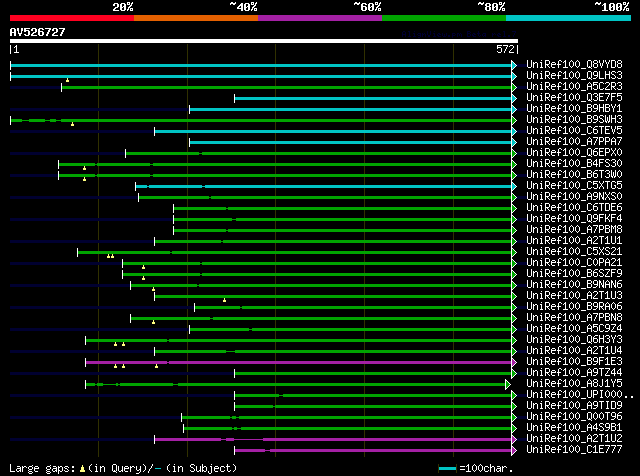
Task: Click the purple arrowhead ending the A2T1U2 row
Action: click(x=514, y=439)
